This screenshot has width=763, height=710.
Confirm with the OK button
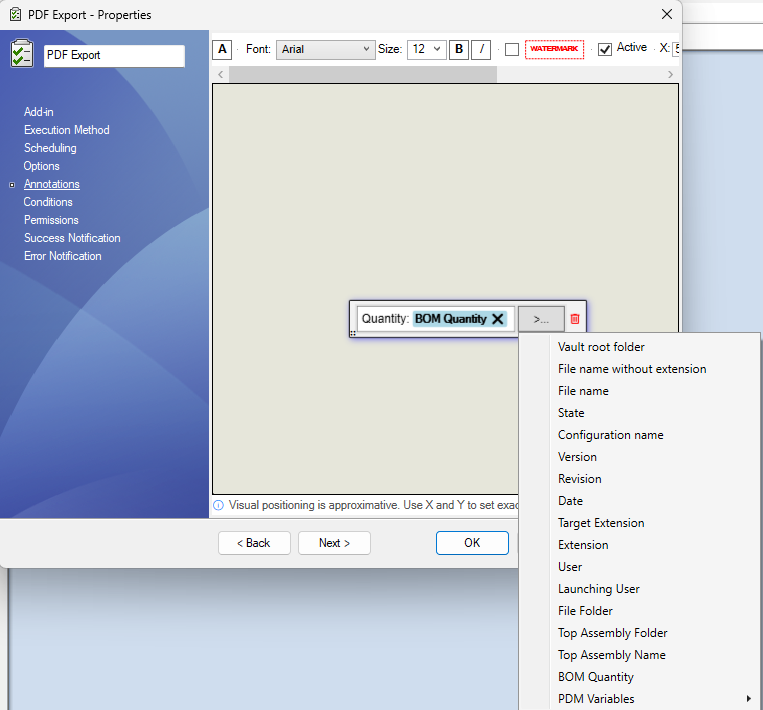coord(472,543)
